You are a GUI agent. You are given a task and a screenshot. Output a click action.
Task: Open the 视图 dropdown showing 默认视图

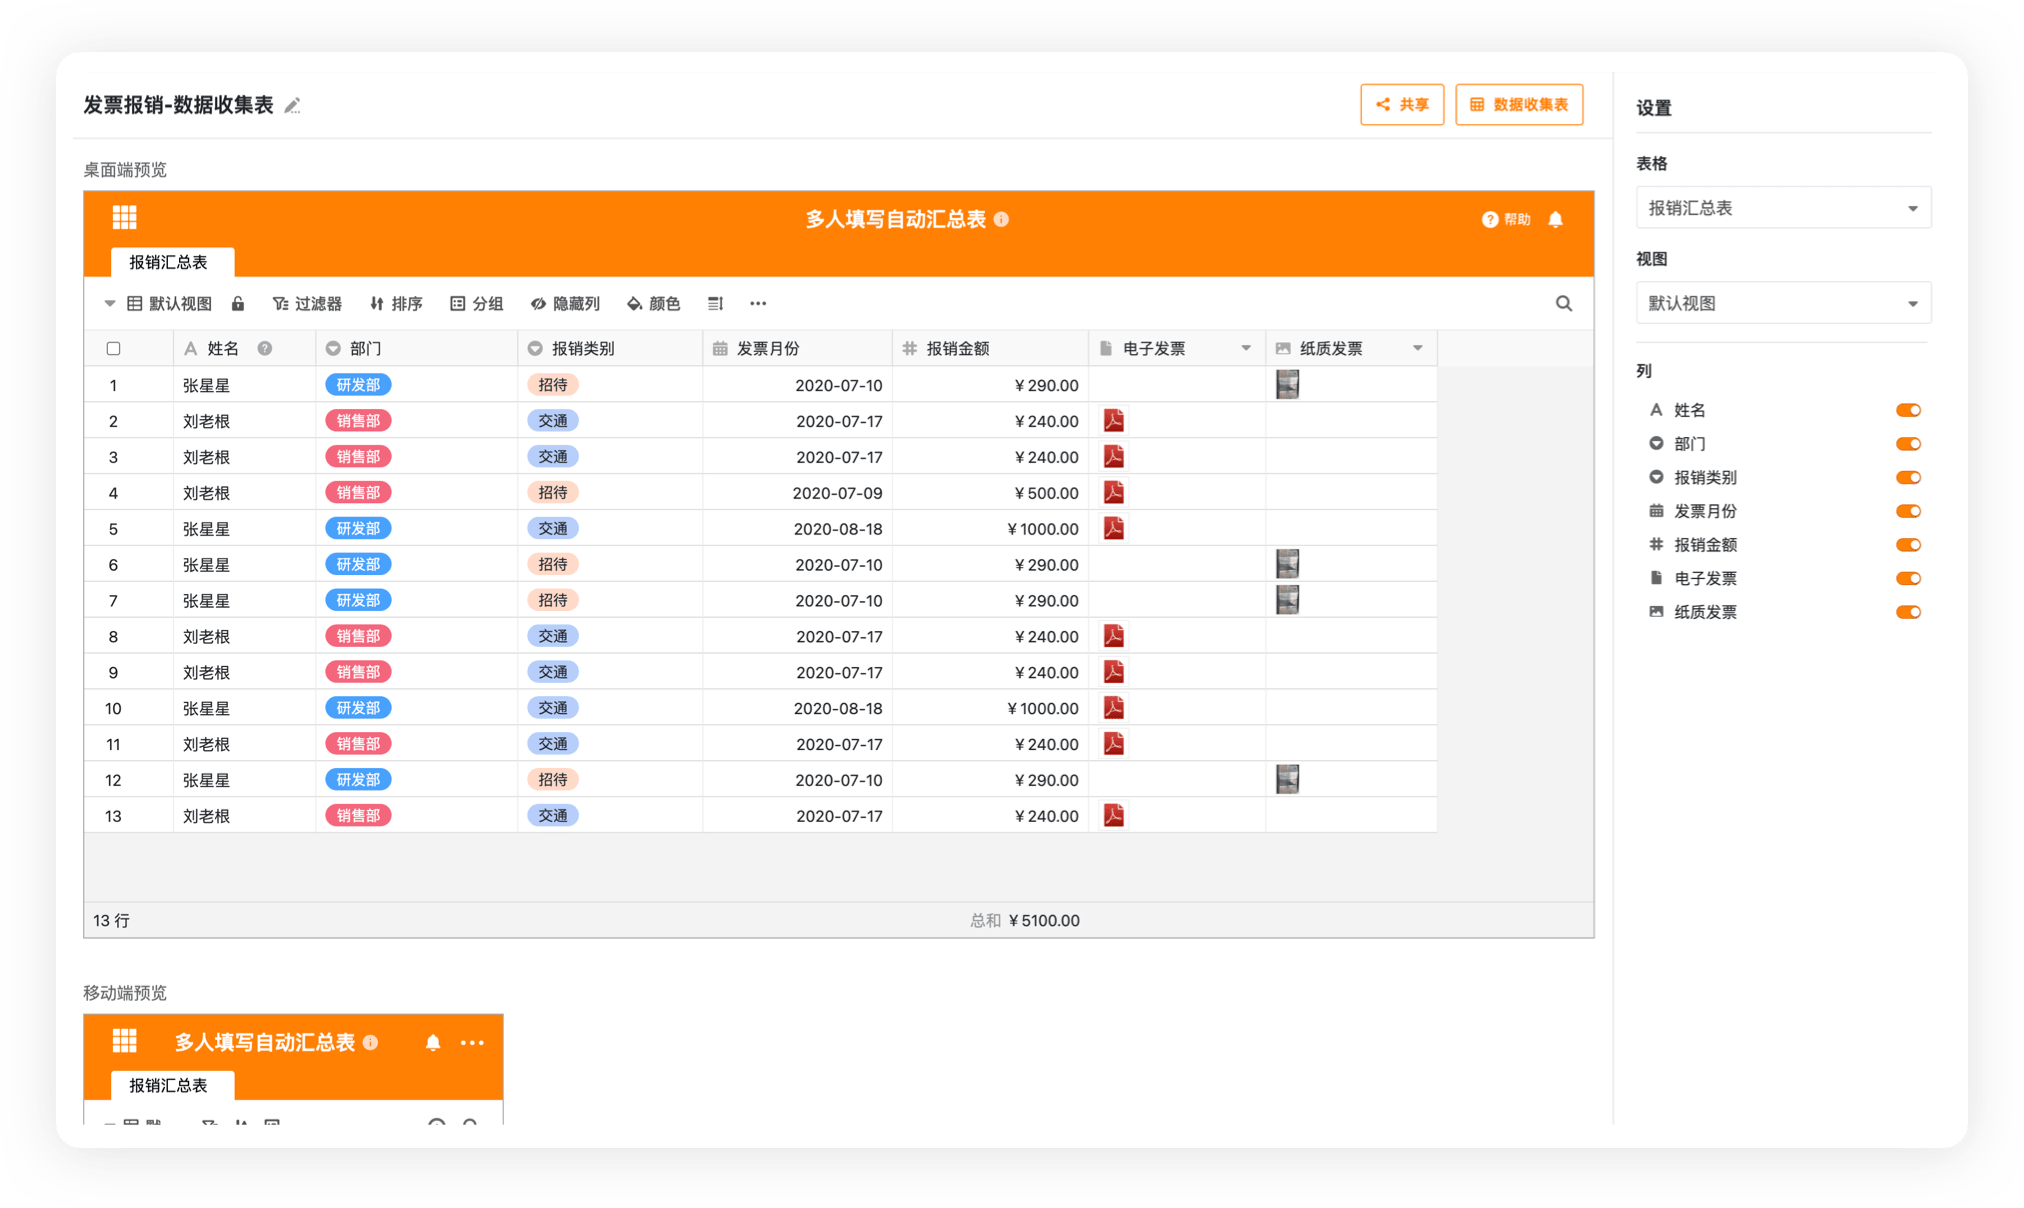(1783, 303)
